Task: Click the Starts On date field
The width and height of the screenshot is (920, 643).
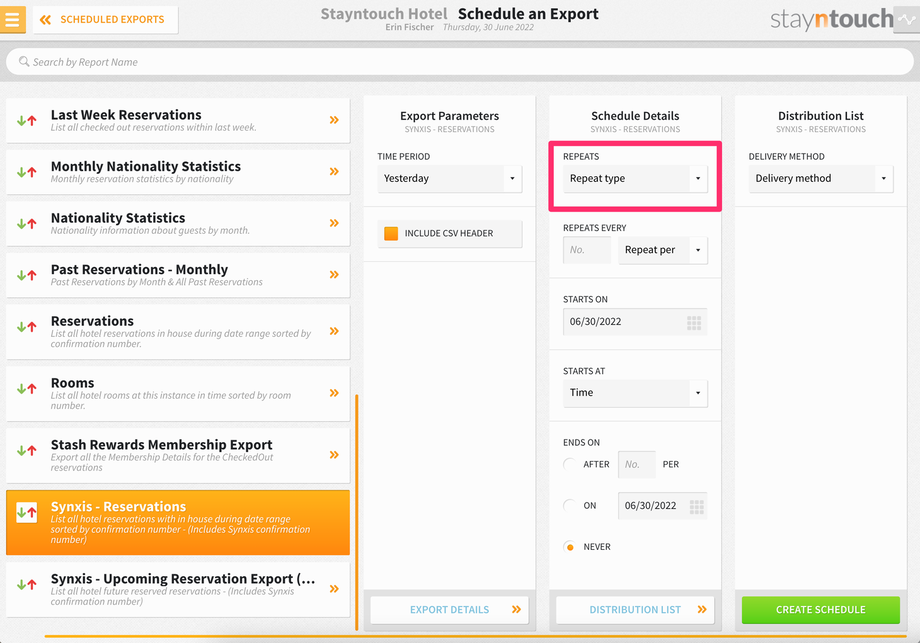Action: 635,322
